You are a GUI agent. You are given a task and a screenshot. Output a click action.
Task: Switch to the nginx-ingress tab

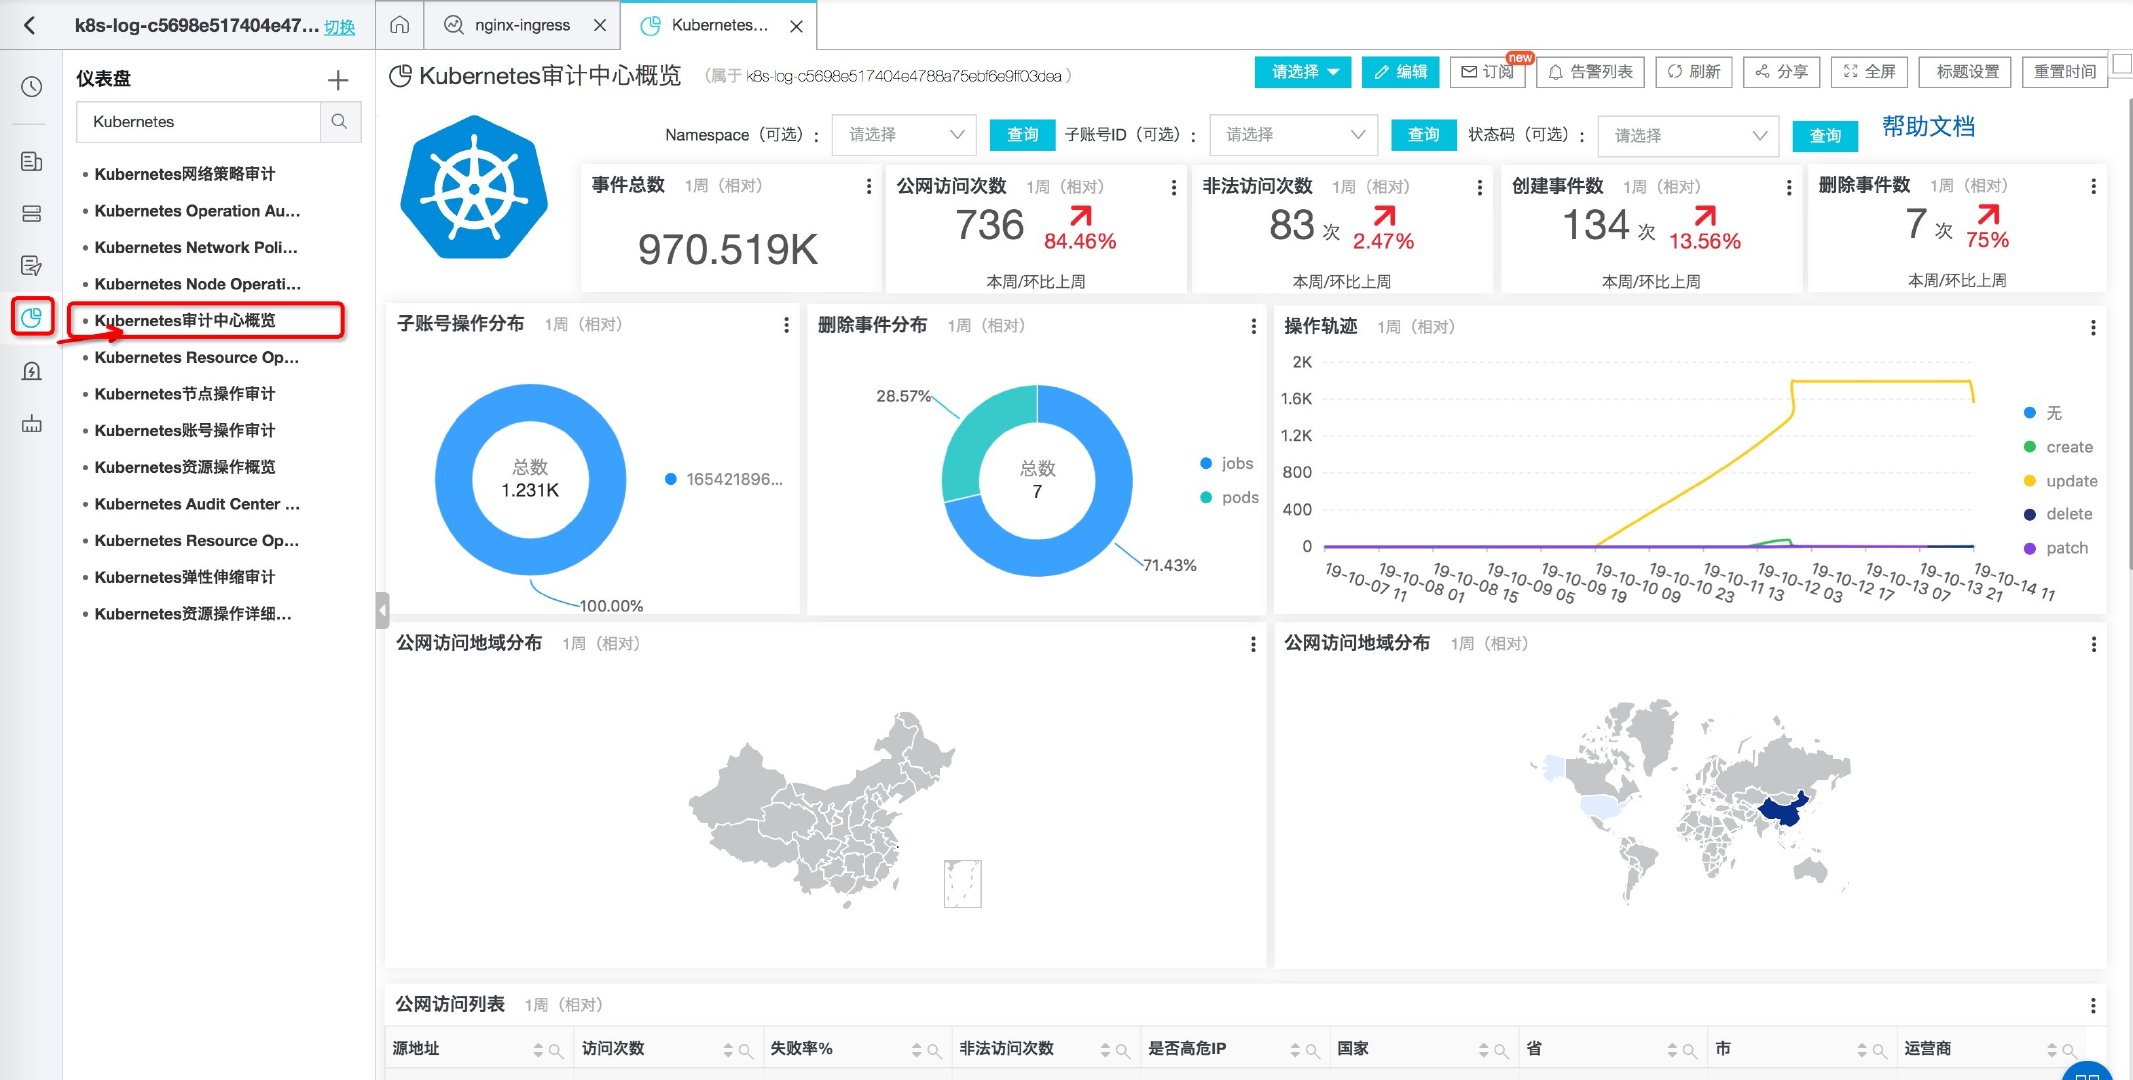(521, 25)
